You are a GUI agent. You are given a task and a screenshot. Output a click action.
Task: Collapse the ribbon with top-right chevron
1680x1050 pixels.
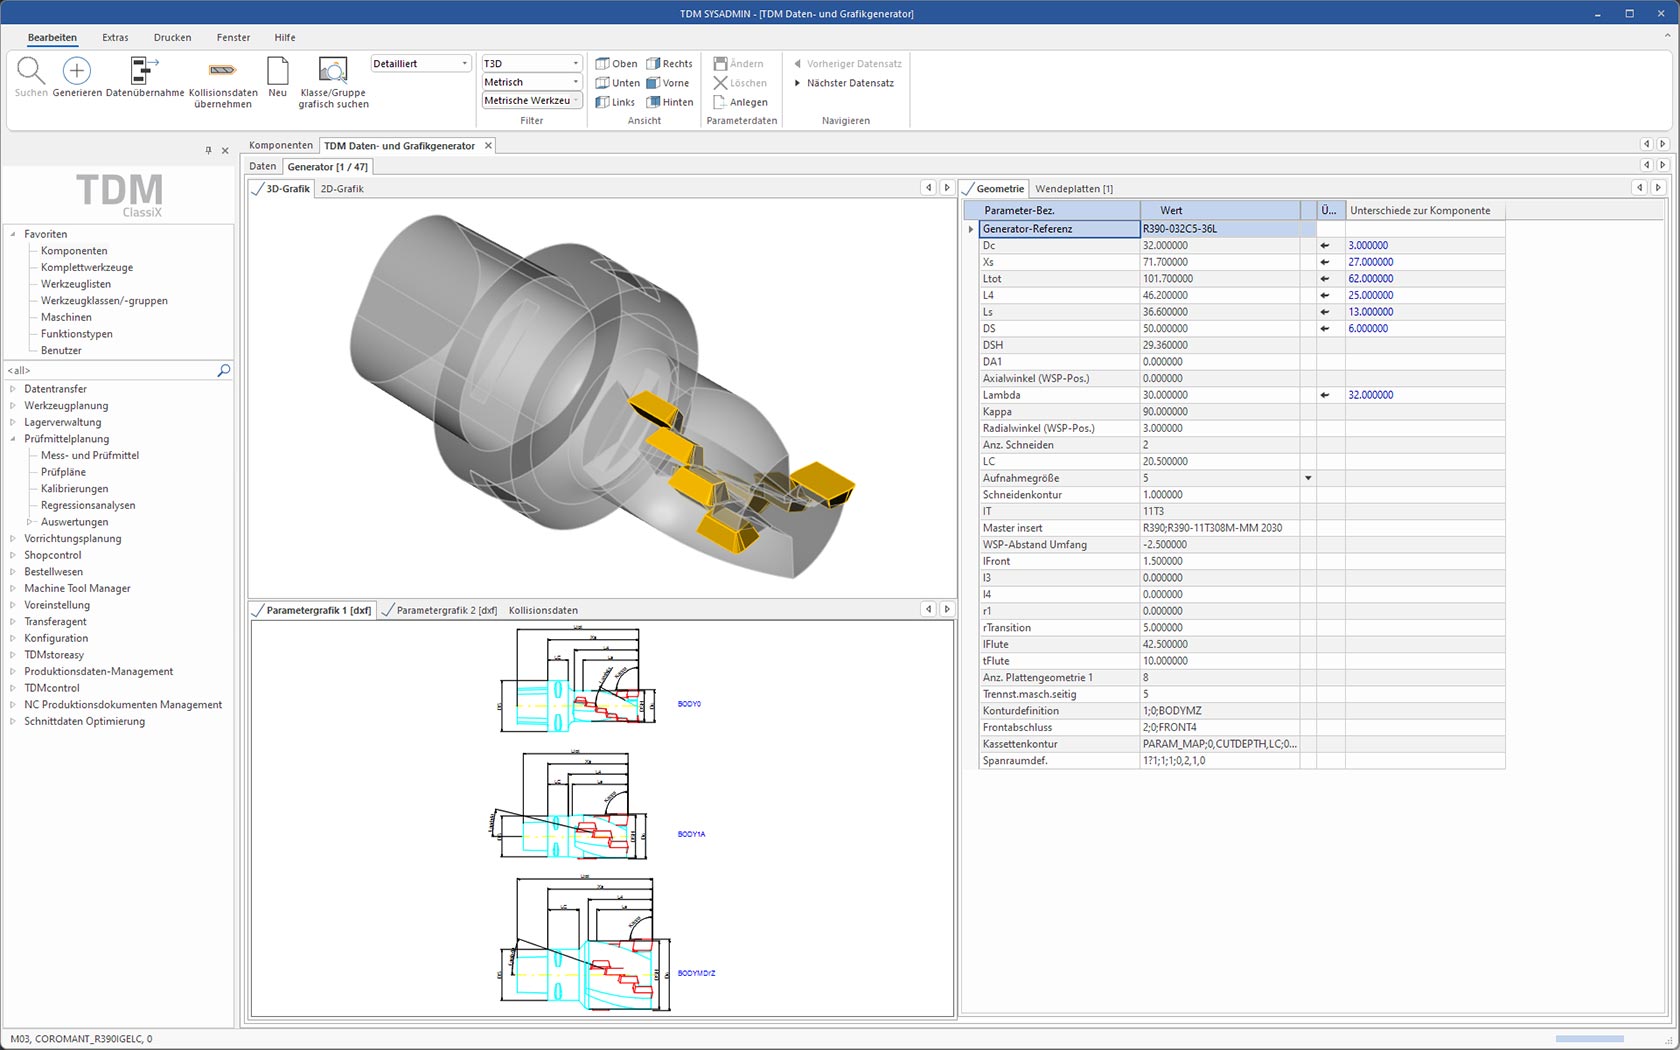(1666, 36)
